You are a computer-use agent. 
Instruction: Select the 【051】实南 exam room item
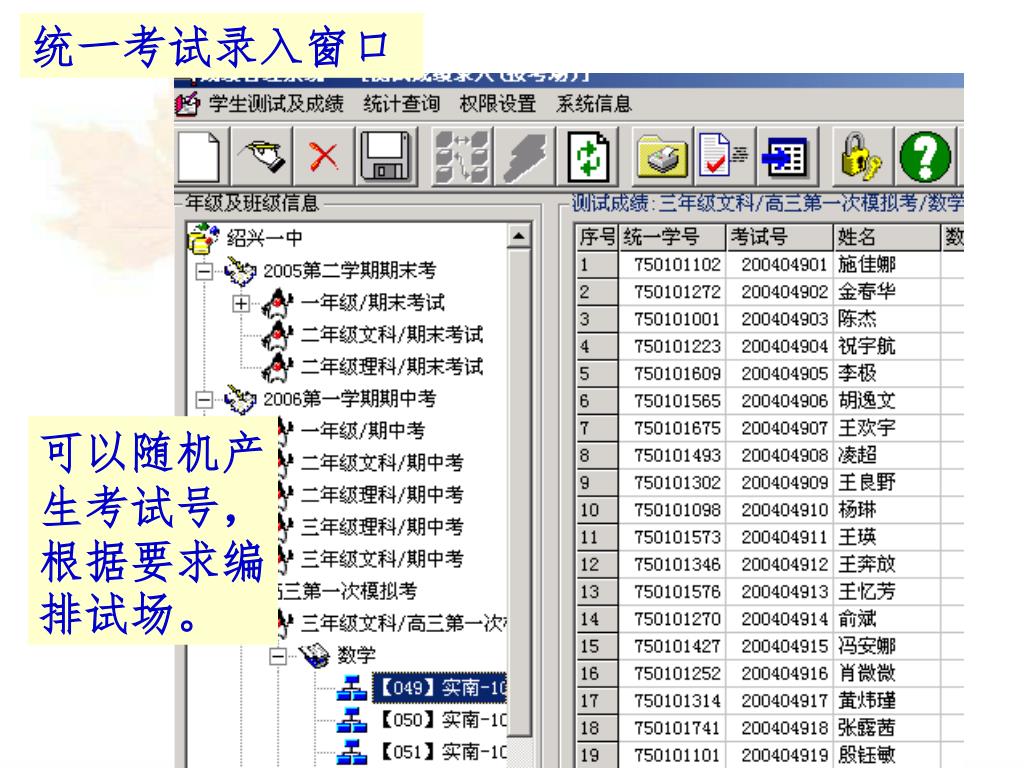click(x=440, y=752)
